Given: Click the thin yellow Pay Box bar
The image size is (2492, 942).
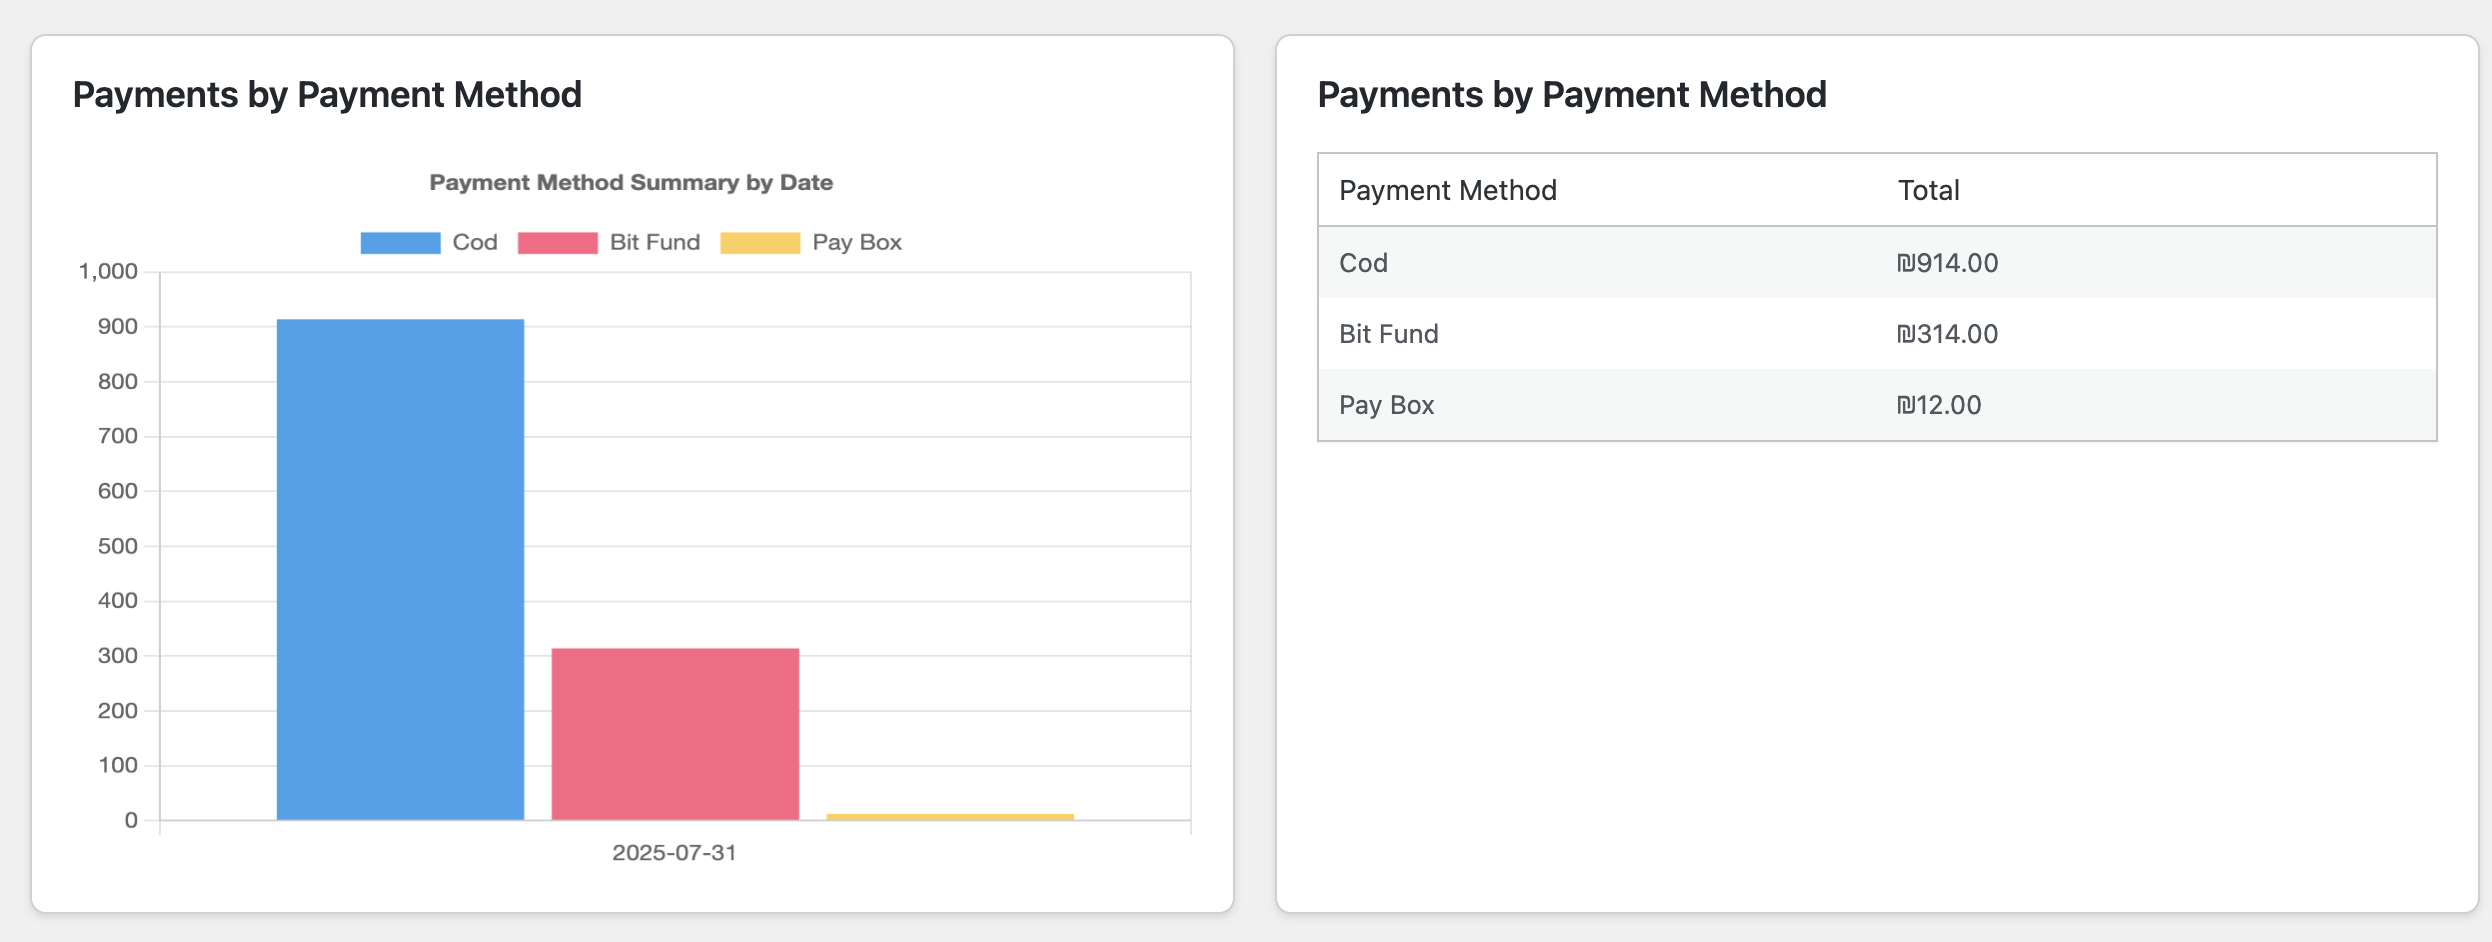Looking at the screenshot, I should pos(950,817).
